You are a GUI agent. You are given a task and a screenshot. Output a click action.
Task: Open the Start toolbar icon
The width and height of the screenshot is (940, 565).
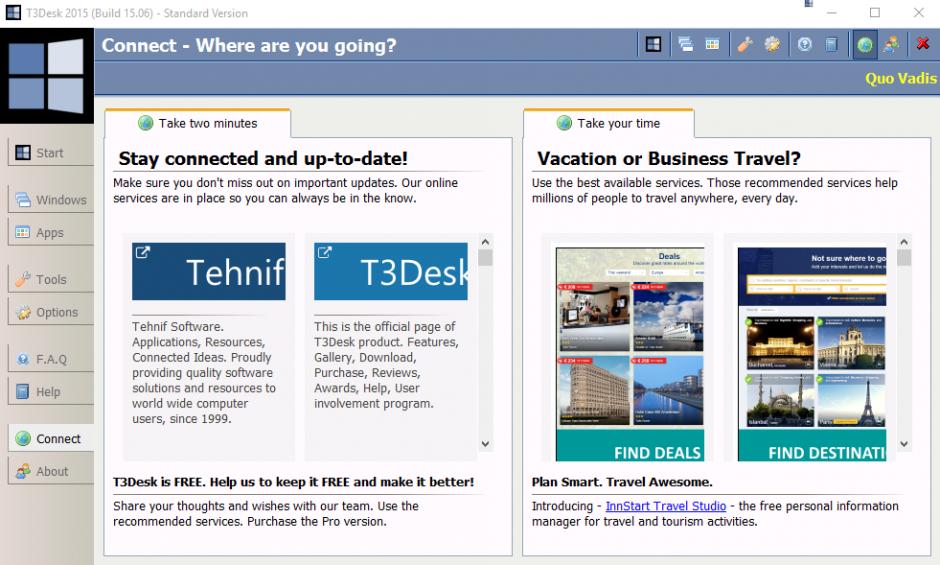[653, 44]
